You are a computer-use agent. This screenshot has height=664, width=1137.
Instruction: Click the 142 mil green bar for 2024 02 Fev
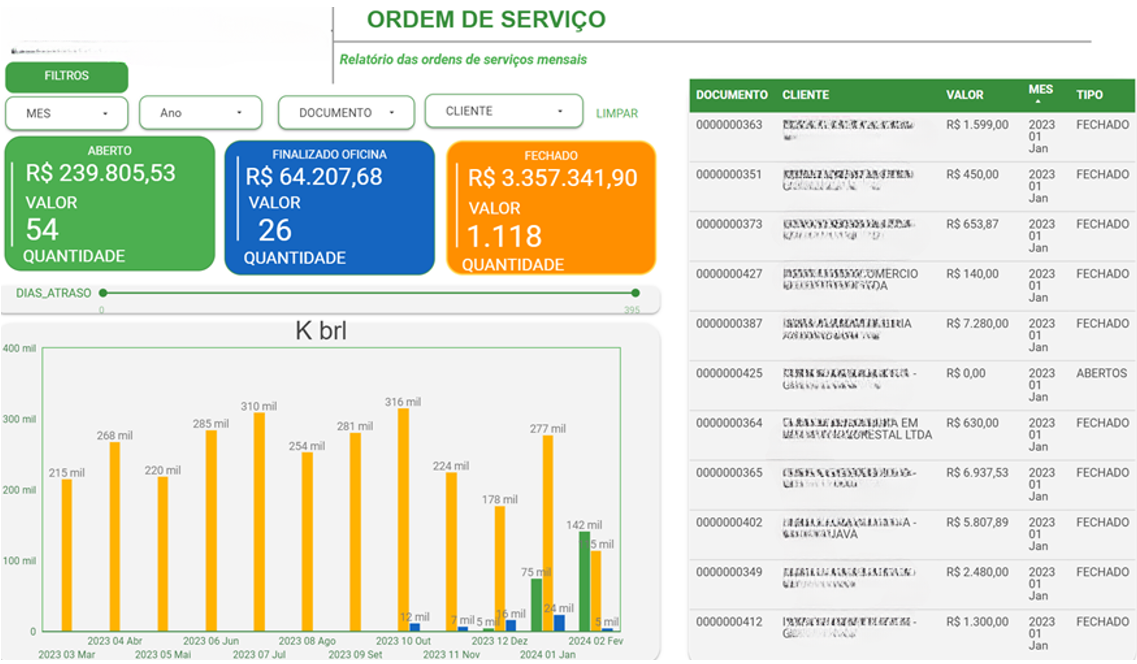584,581
